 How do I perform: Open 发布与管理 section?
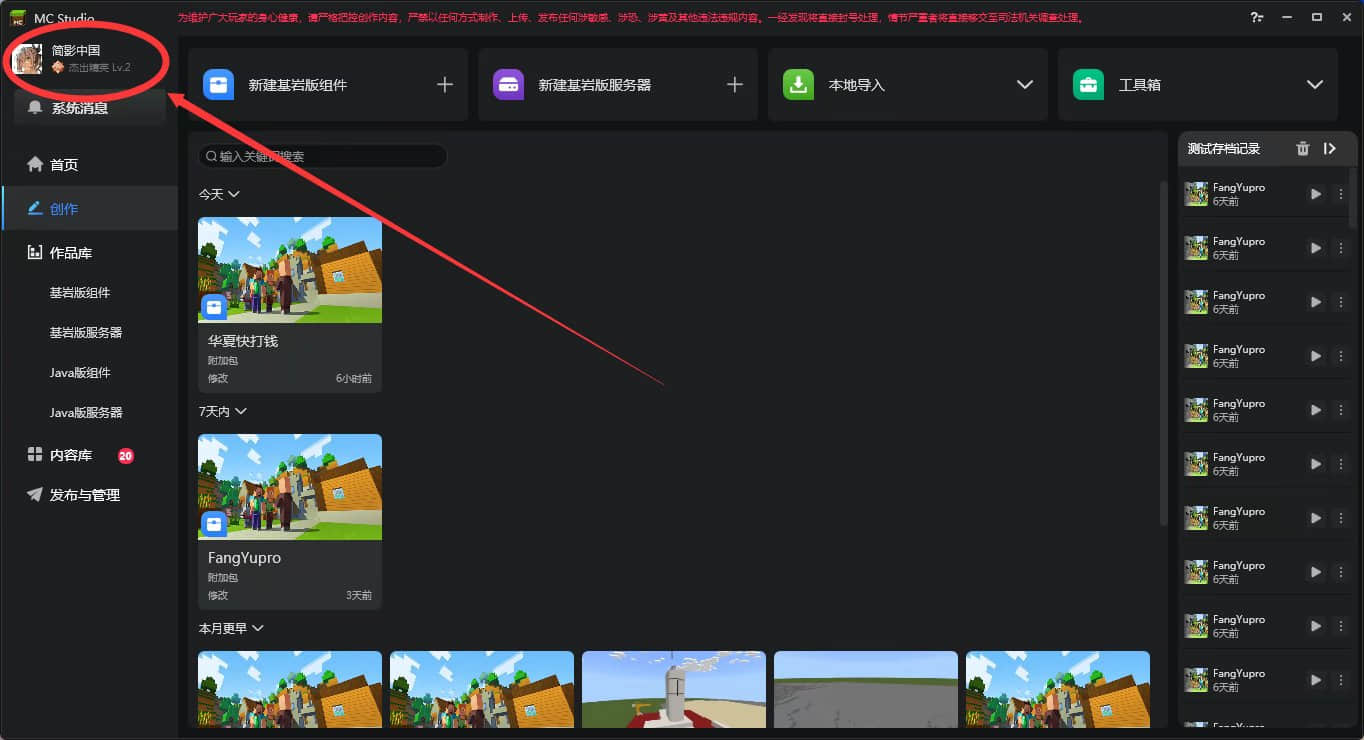(x=85, y=495)
